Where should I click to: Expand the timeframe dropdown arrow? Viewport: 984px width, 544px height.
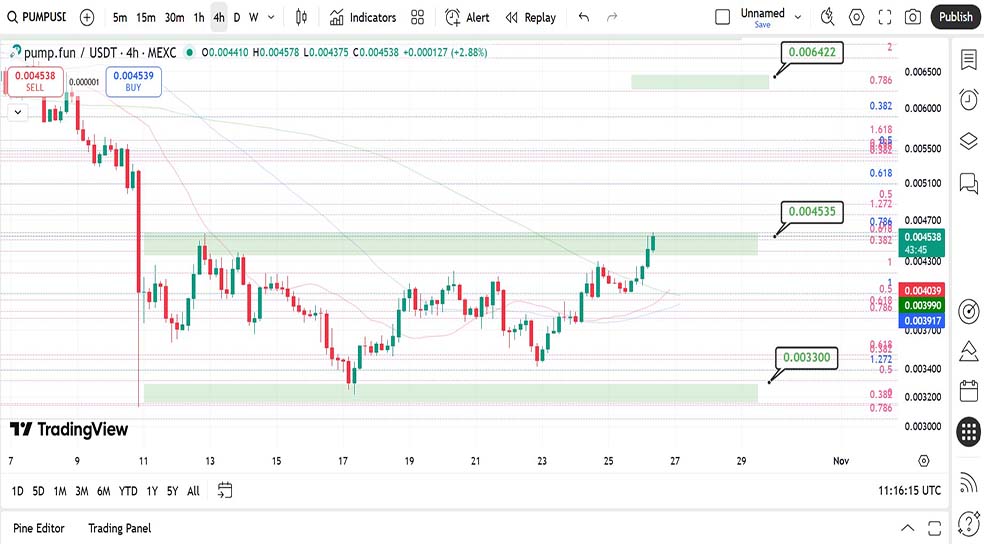coord(272,17)
